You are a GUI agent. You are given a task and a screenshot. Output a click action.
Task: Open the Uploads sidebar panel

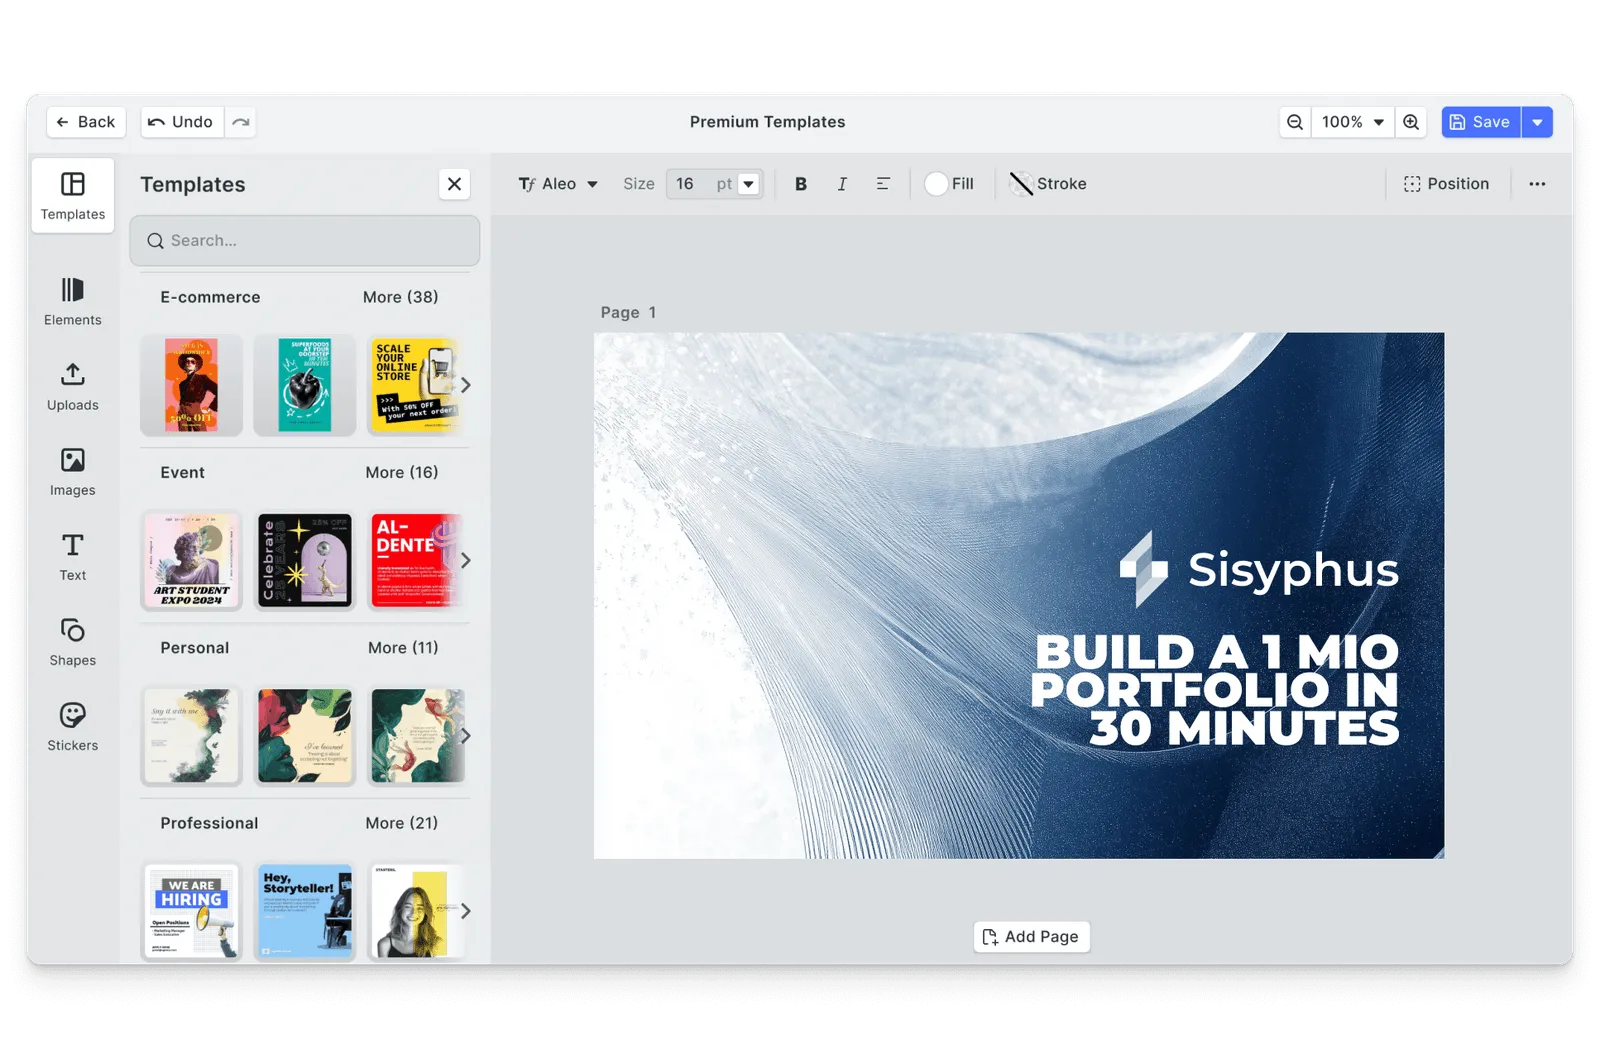pos(73,387)
